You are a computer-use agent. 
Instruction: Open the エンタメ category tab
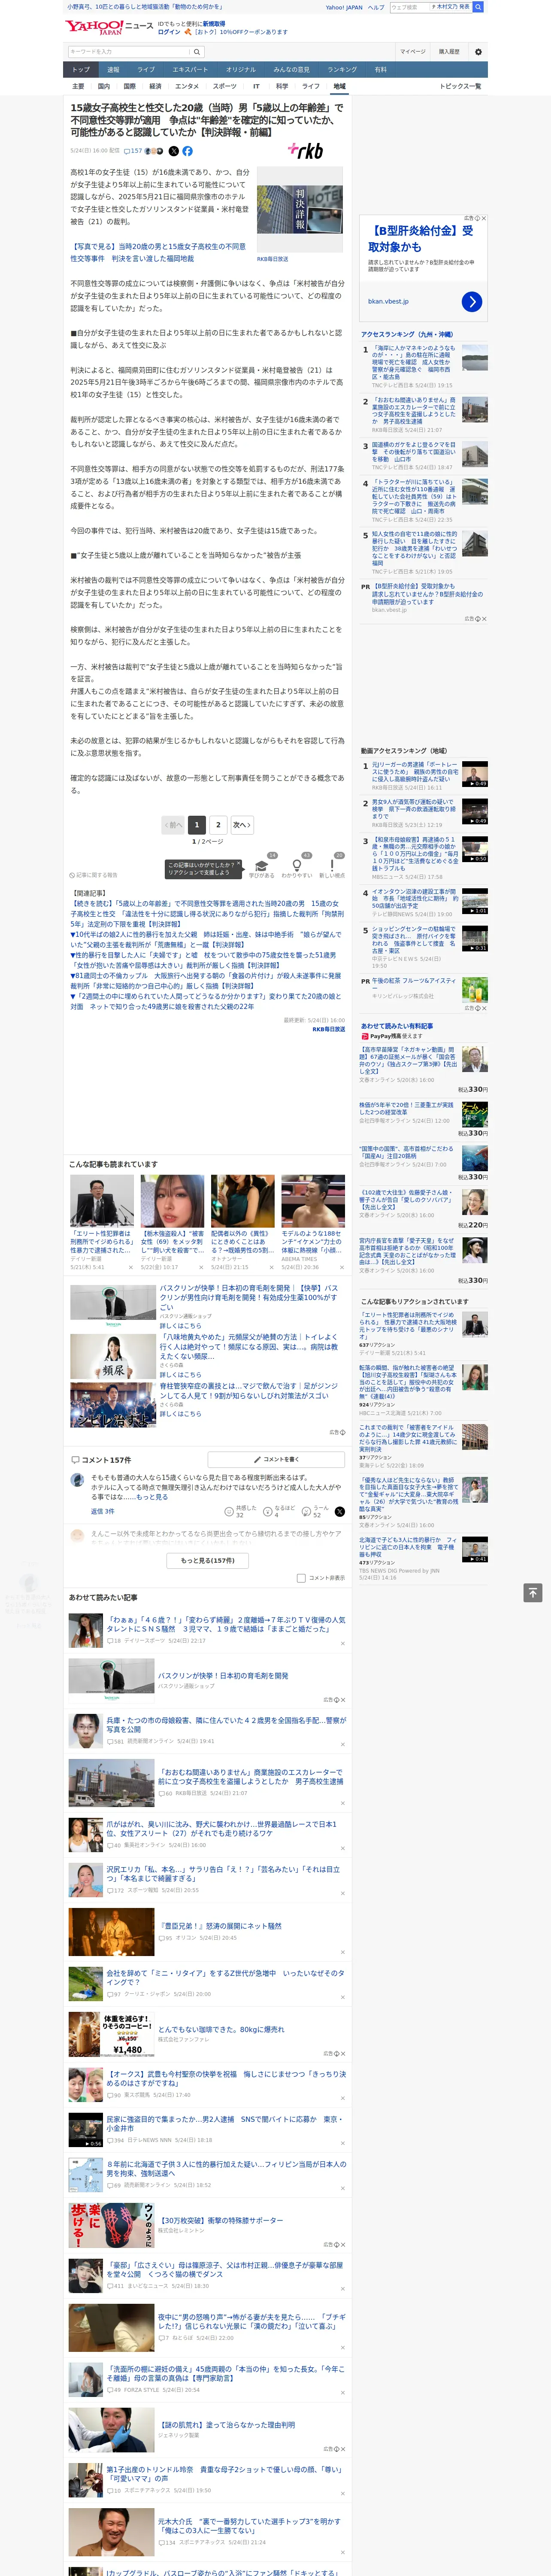pyautogui.click(x=187, y=86)
